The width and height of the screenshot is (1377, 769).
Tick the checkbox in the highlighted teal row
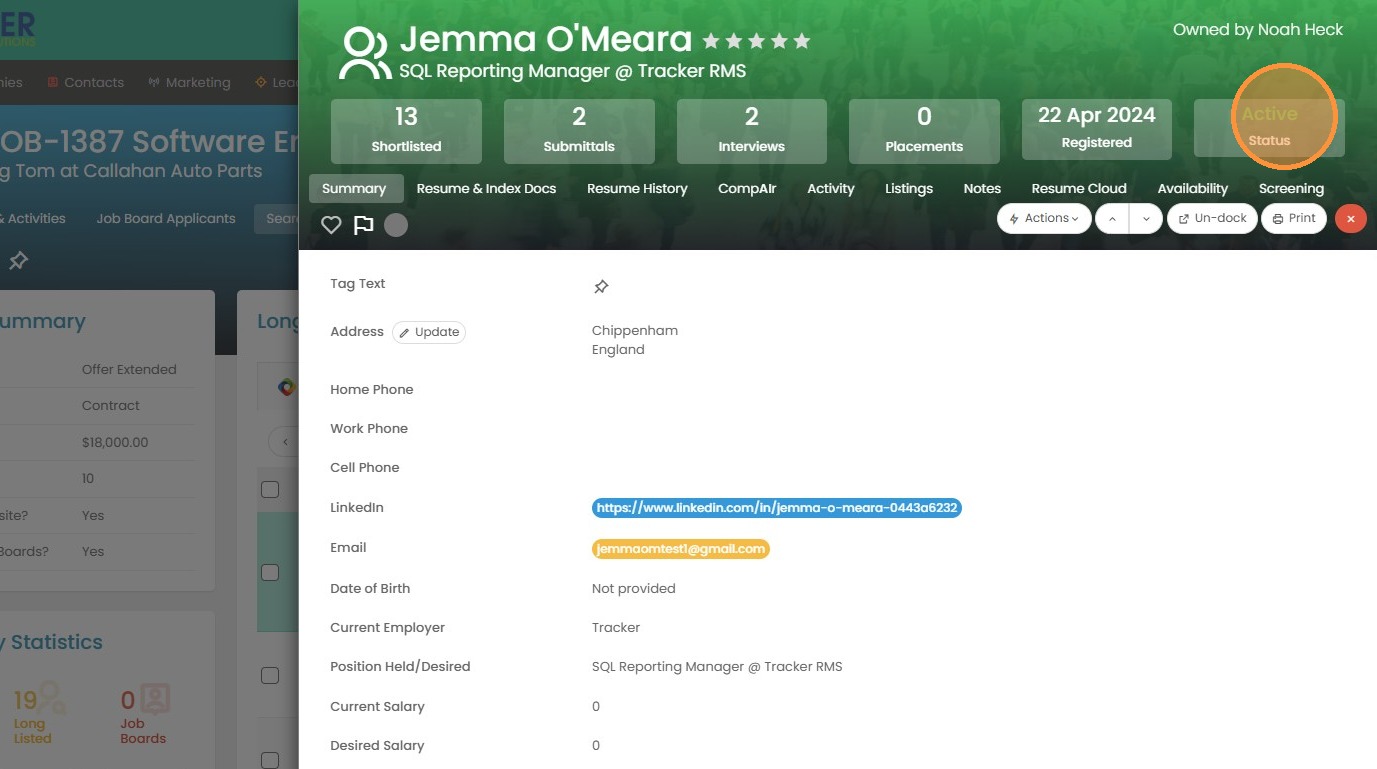click(x=270, y=572)
